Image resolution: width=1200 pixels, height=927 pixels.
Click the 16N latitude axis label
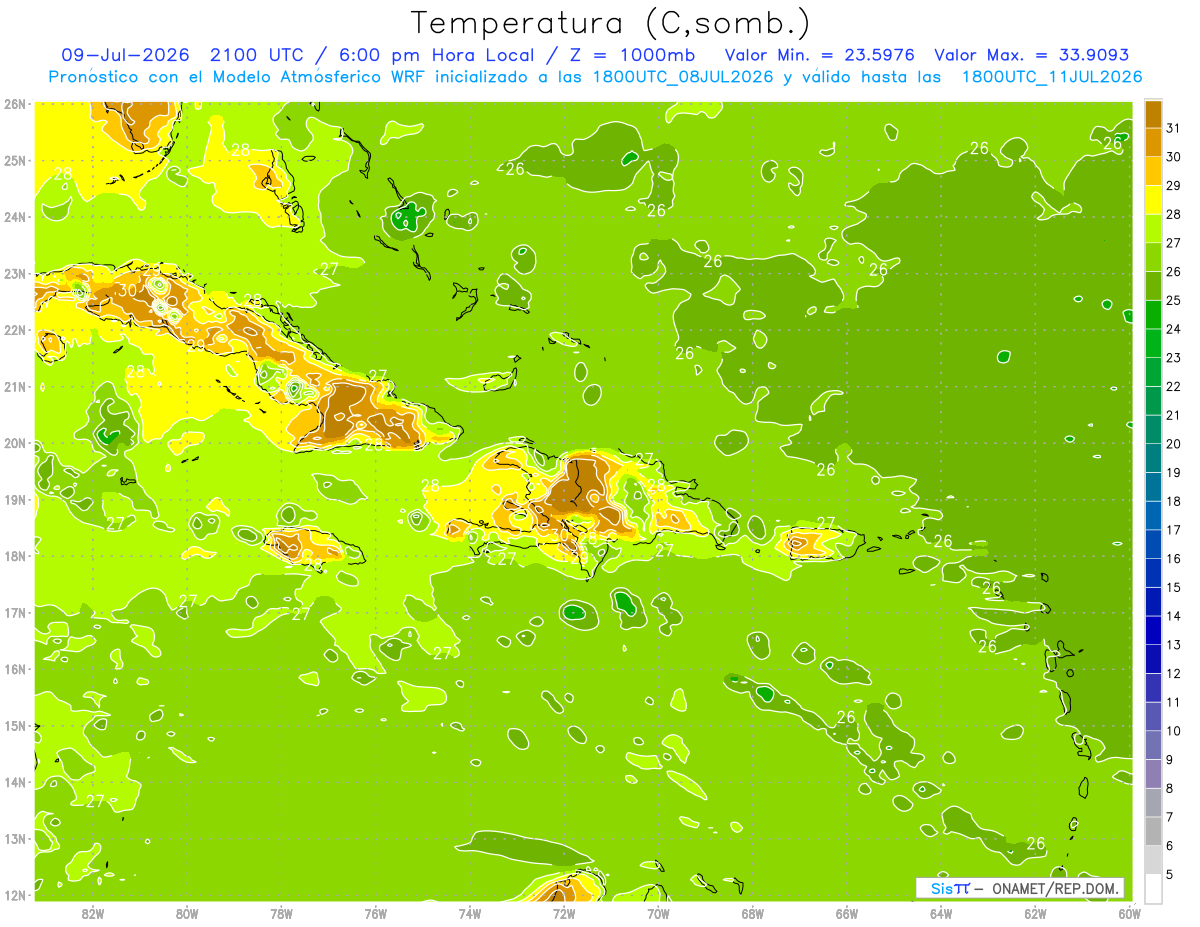[x=15, y=669]
